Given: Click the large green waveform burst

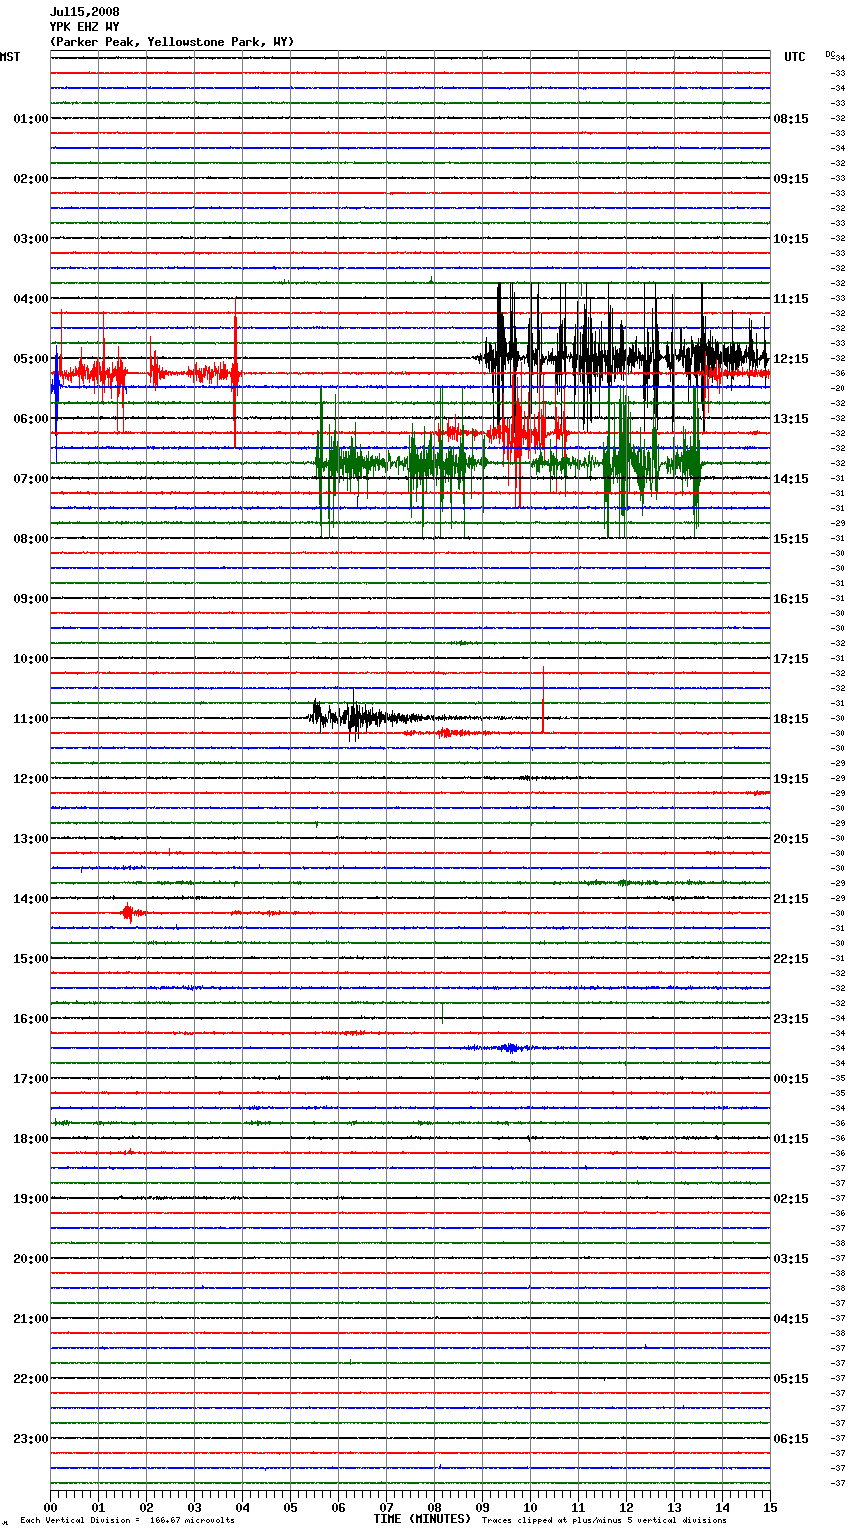Looking at the screenshot, I should click(510, 463).
